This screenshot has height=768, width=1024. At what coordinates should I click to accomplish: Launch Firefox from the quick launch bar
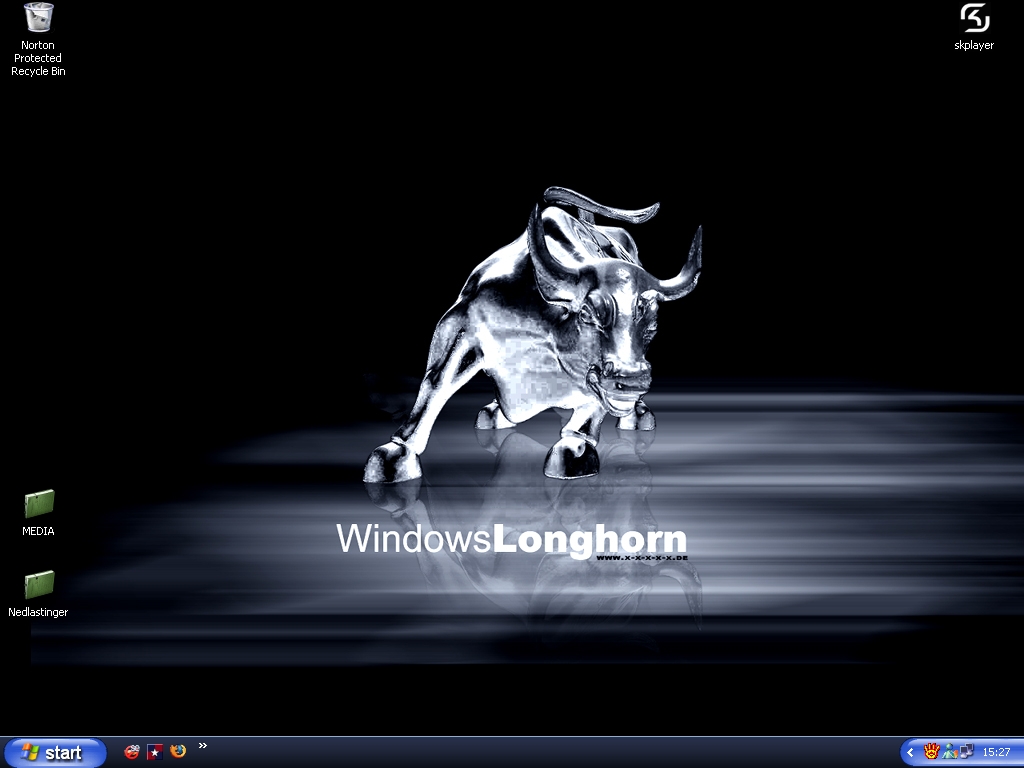[x=178, y=752]
